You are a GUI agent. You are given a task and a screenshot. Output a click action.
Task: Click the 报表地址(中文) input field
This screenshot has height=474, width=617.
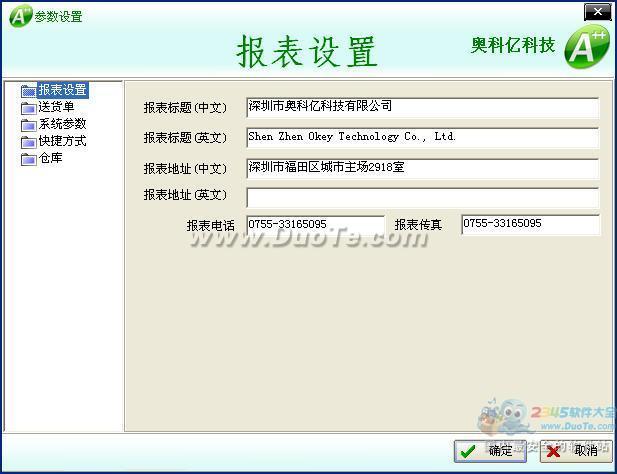point(423,168)
